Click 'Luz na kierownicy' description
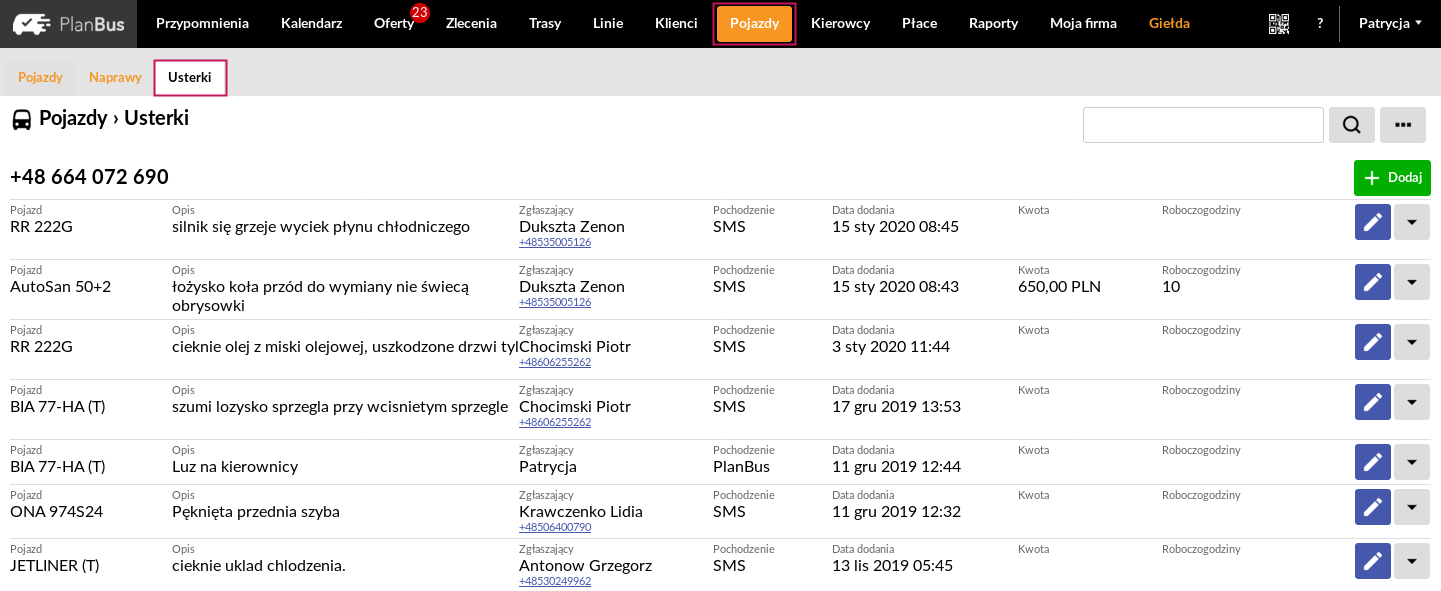 (235, 467)
